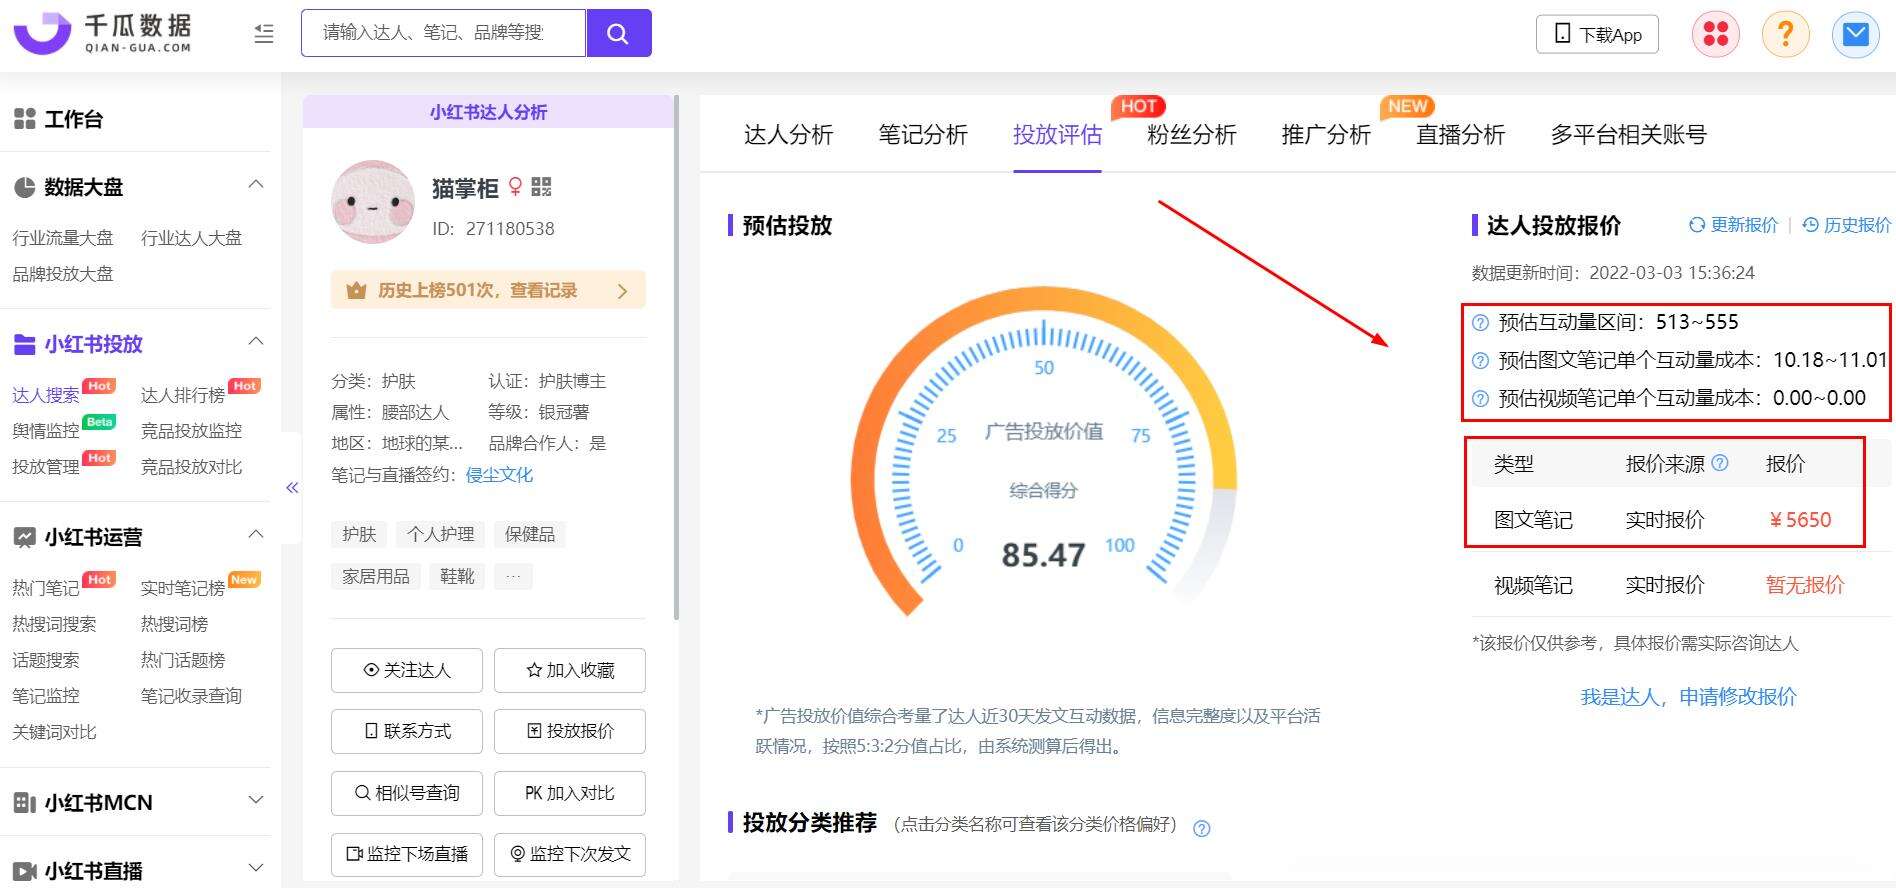1896x888 pixels.
Task: Expand the 小红书直播 section chevron
Action: 256,868
